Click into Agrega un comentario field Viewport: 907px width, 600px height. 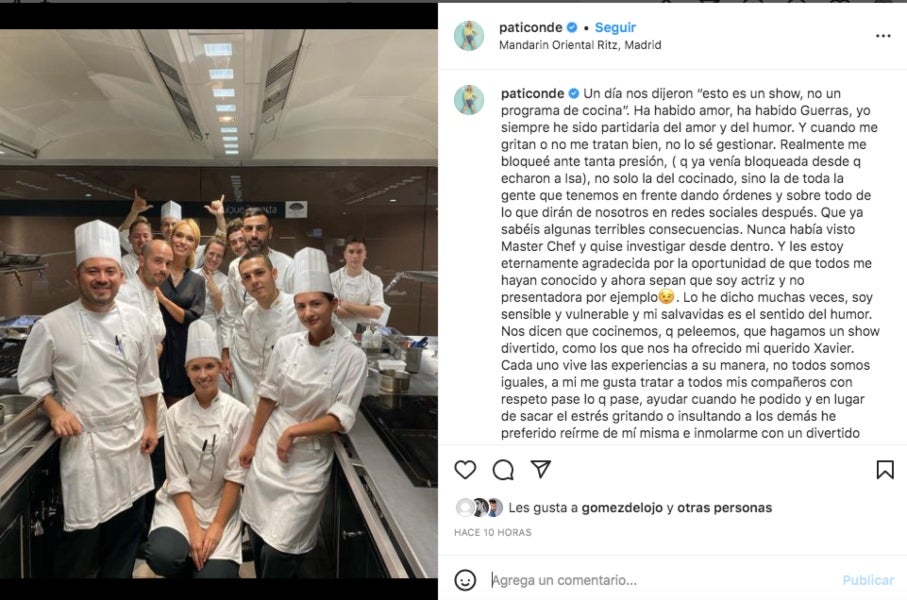click(659, 580)
